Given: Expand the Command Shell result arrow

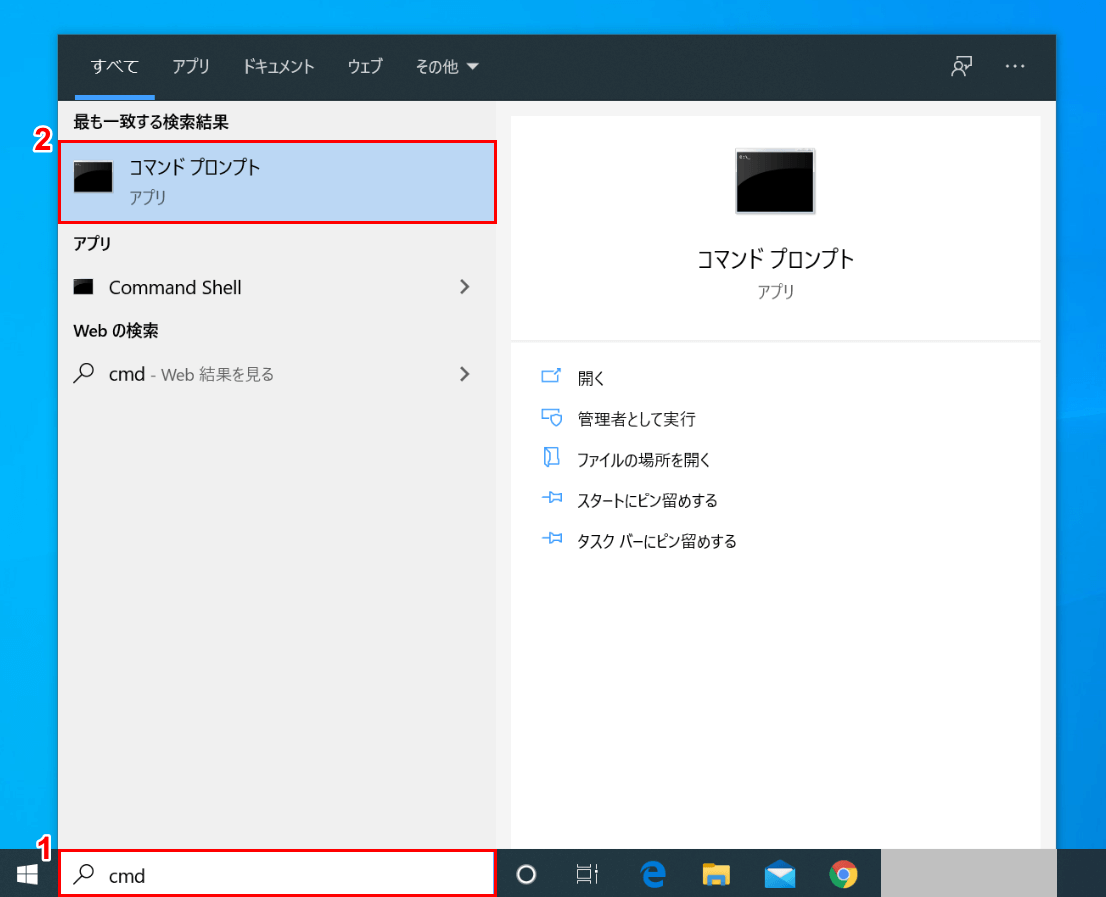Looking at the screenshot, I should 464,287.
